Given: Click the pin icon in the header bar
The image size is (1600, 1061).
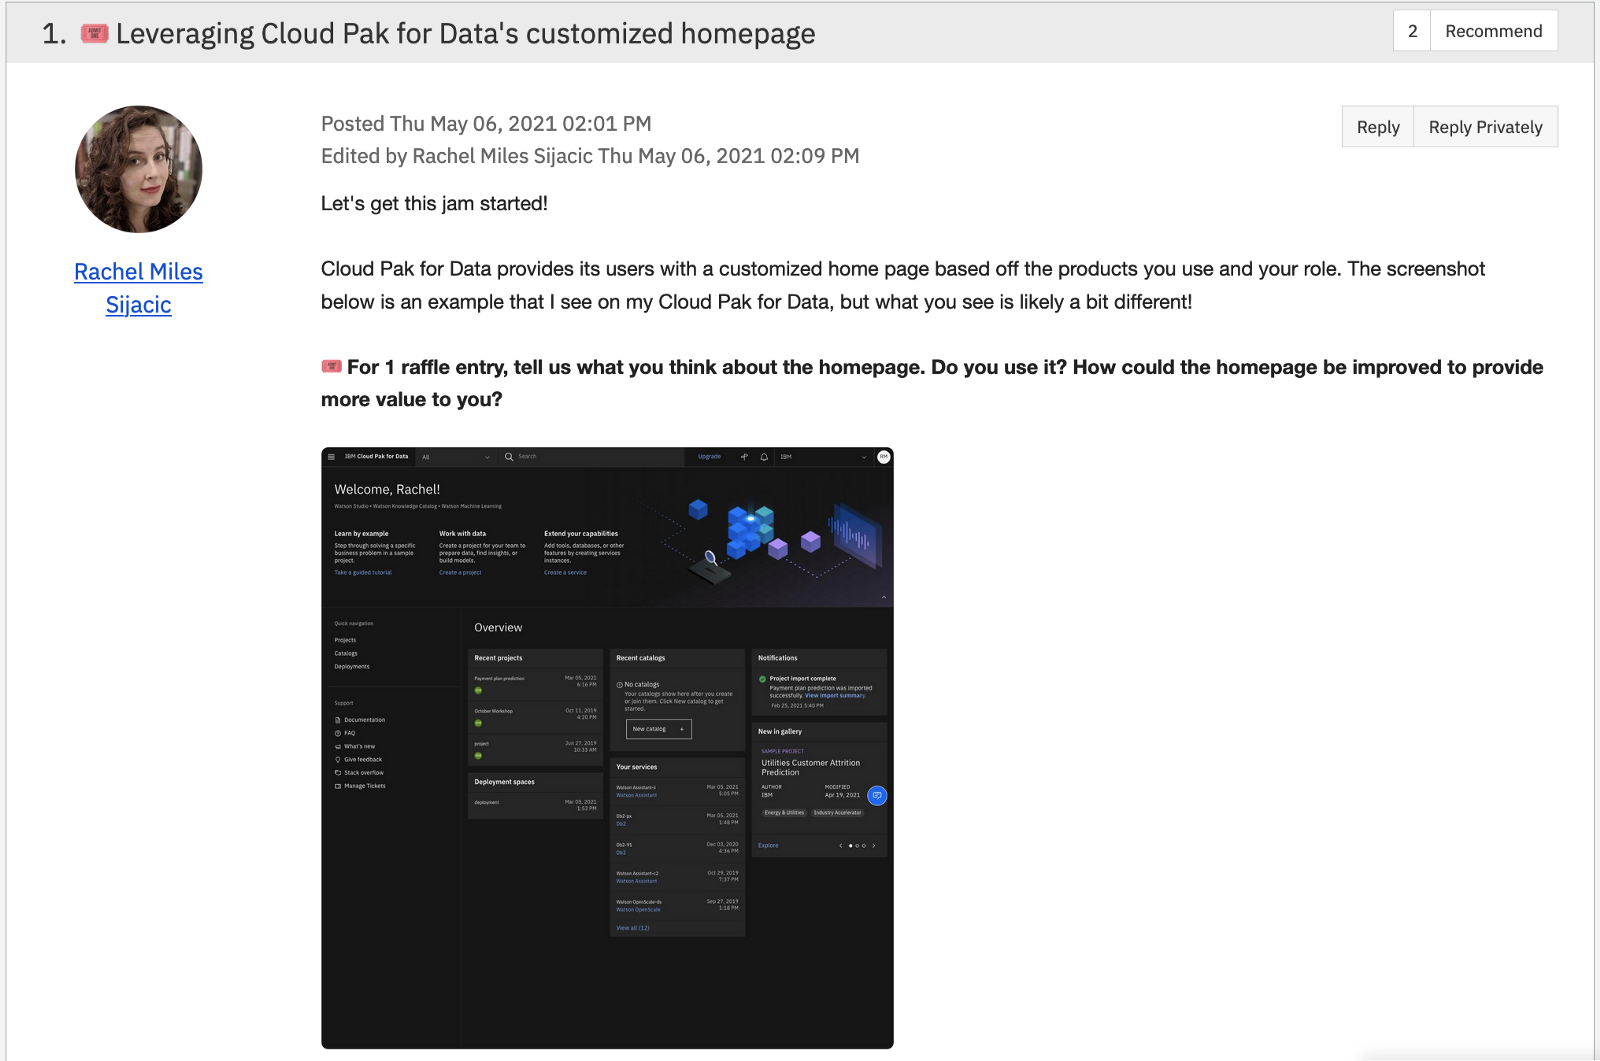Looking at the screenshot, I should tap(744, 456).
